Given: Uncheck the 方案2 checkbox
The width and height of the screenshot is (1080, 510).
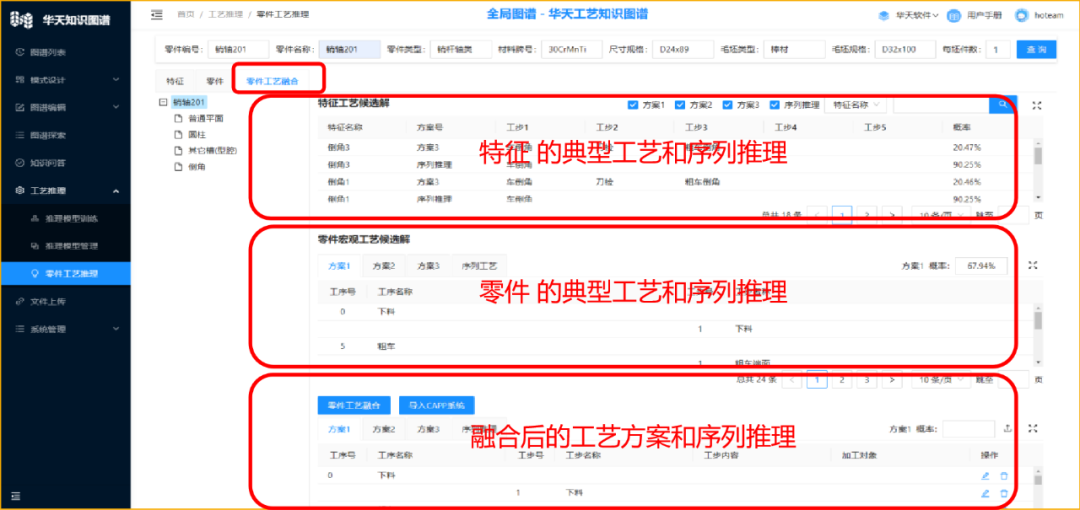Looking at the screenshot, I should tap(680, 105).
